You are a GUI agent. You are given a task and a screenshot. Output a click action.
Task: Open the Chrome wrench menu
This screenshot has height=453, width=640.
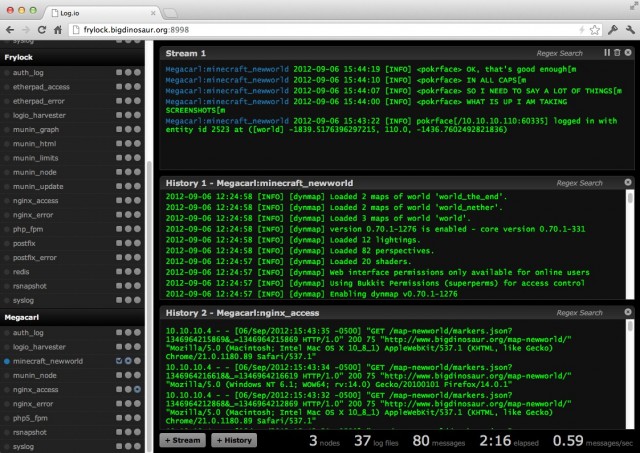pyautogui.click(x=630, y=30)
